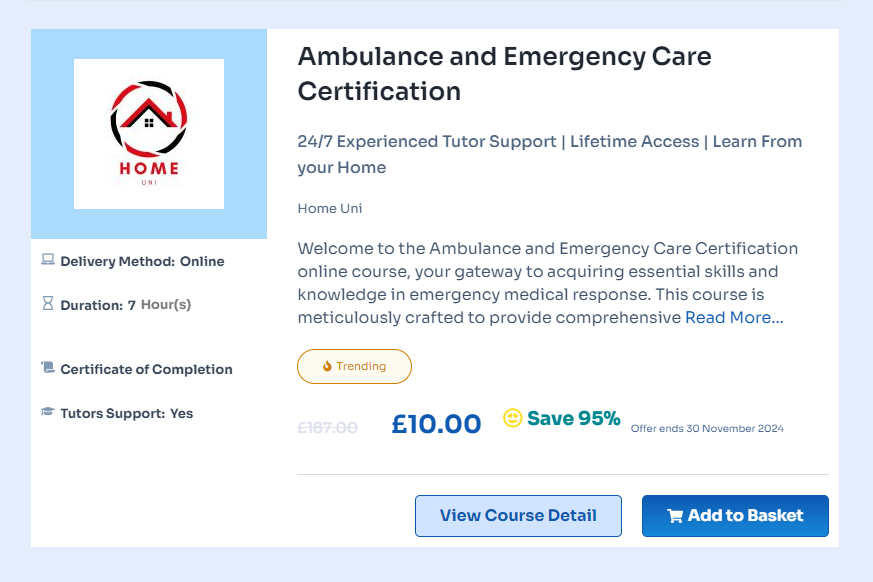Image resolution: width=873 pixels, height=582 pixels.
Task: Click the laptop icon beside Delivery Method
Action: [47, 260]
